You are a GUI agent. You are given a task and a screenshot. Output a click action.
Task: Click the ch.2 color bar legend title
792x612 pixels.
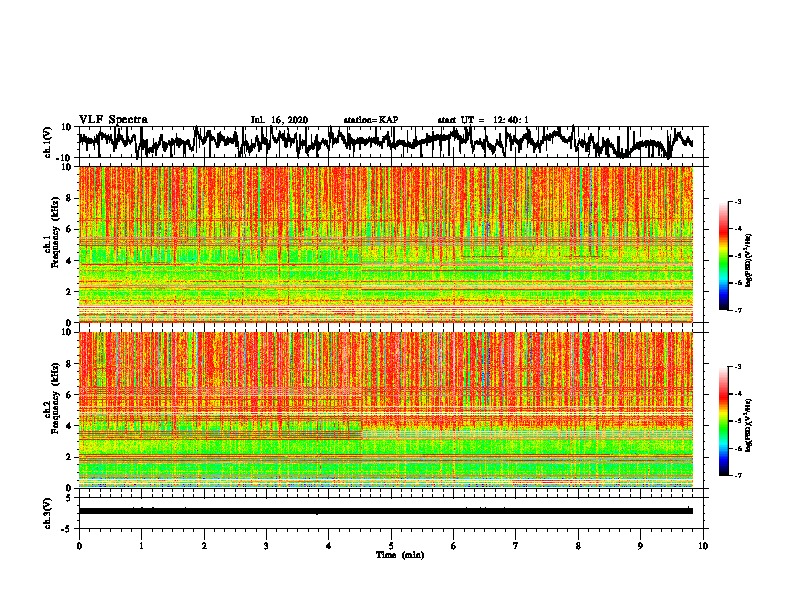click(x=749, y=425)
